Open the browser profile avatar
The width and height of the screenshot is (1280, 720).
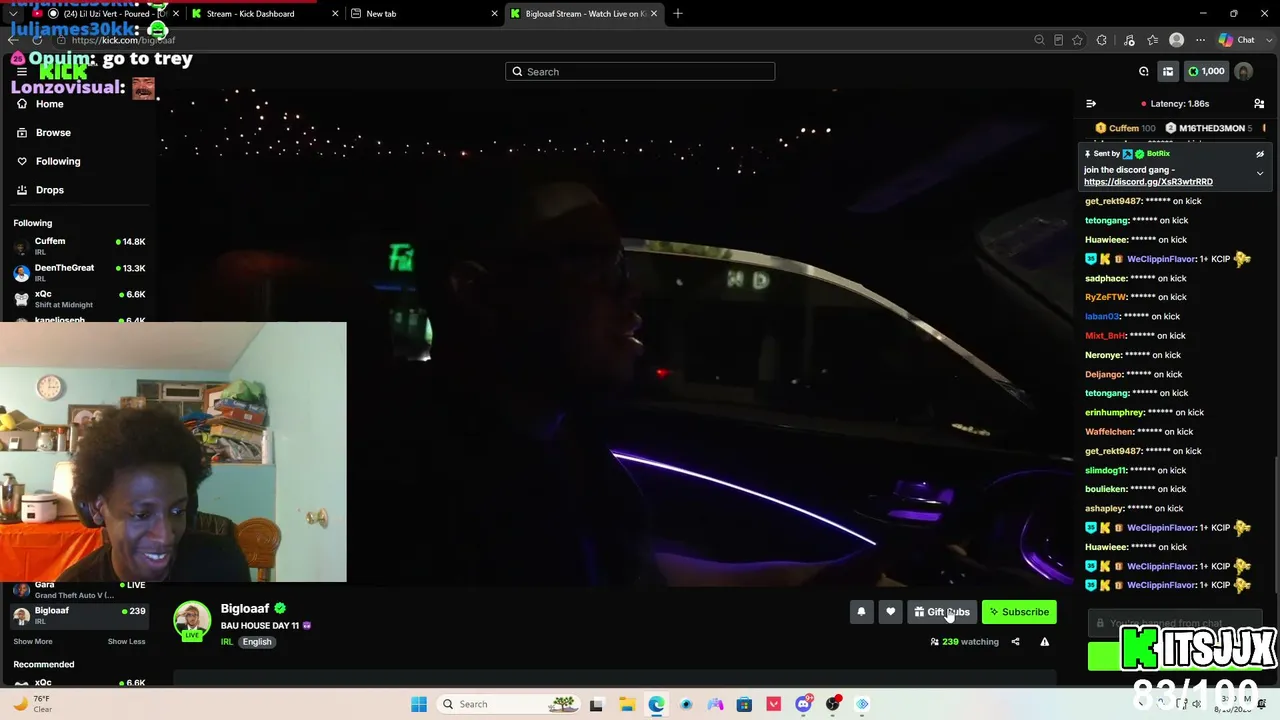(x=1177, y=40)
